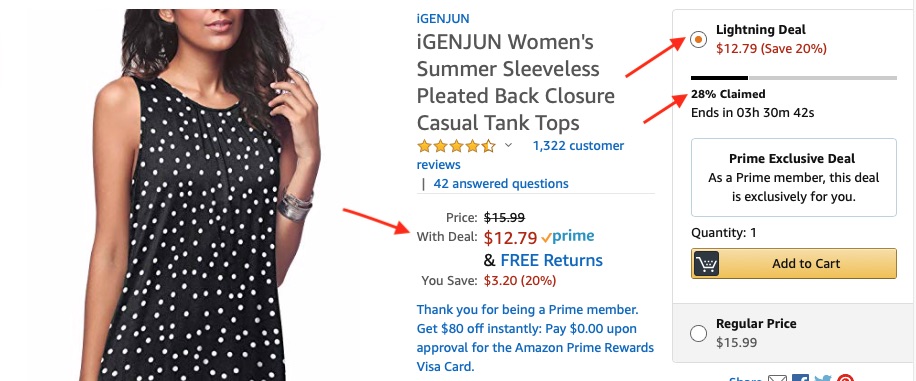Click the star rating icons
Viewport: 916px width, 381px height.
click(x=456, y=146)
